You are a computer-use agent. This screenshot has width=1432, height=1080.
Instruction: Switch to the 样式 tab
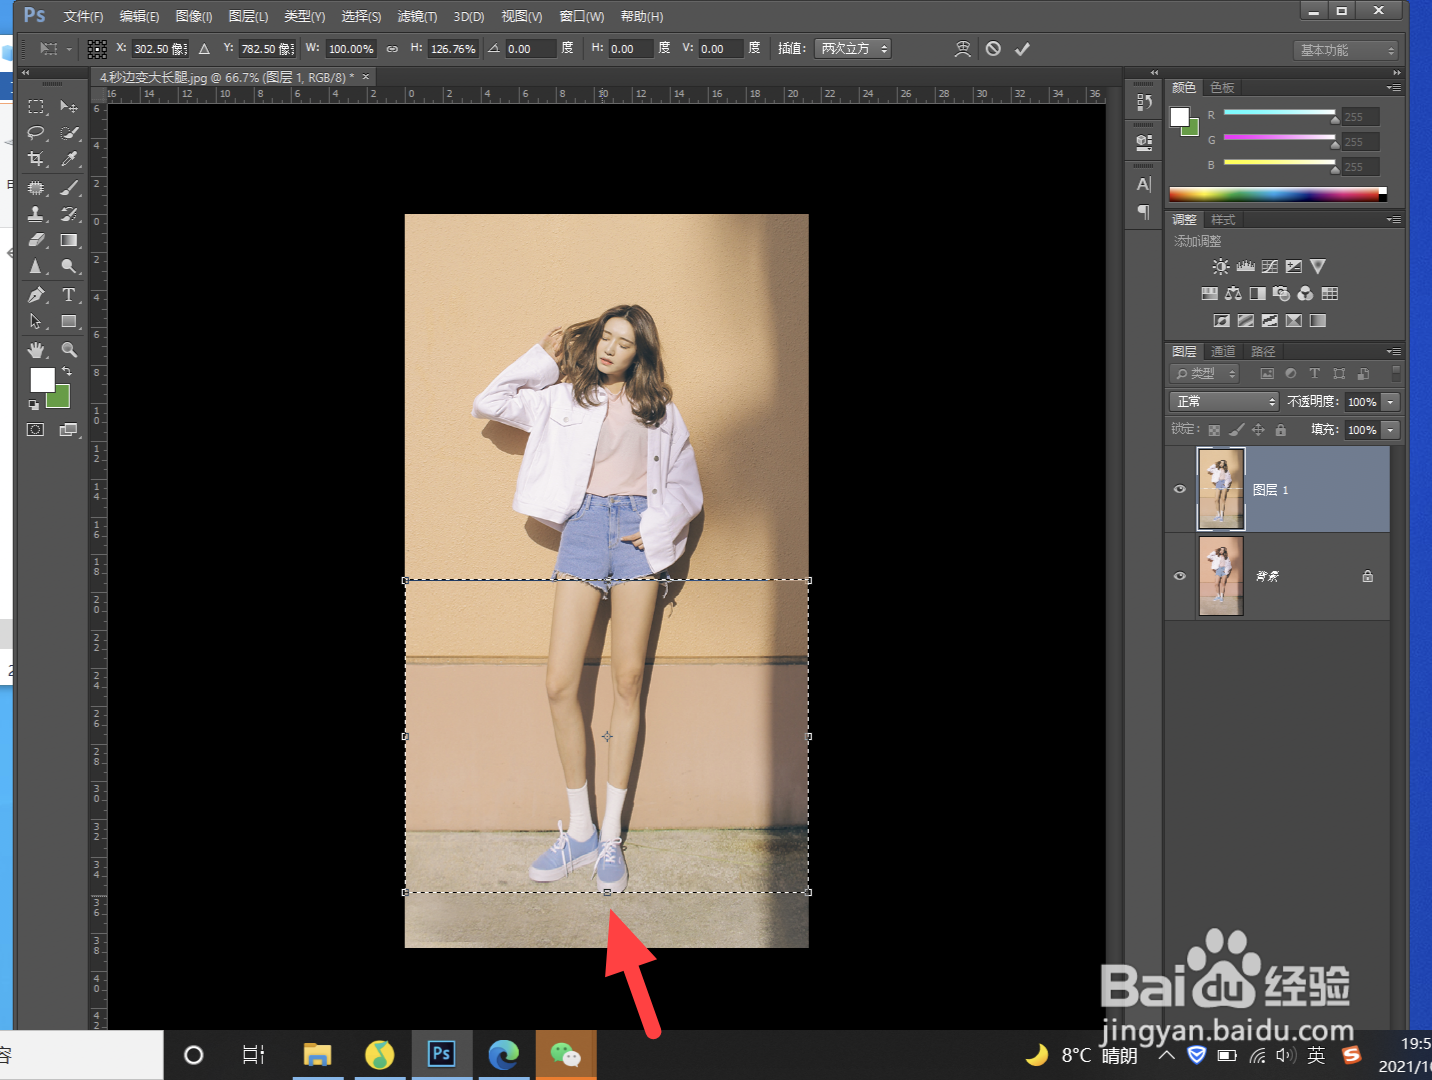[1223, 220]
